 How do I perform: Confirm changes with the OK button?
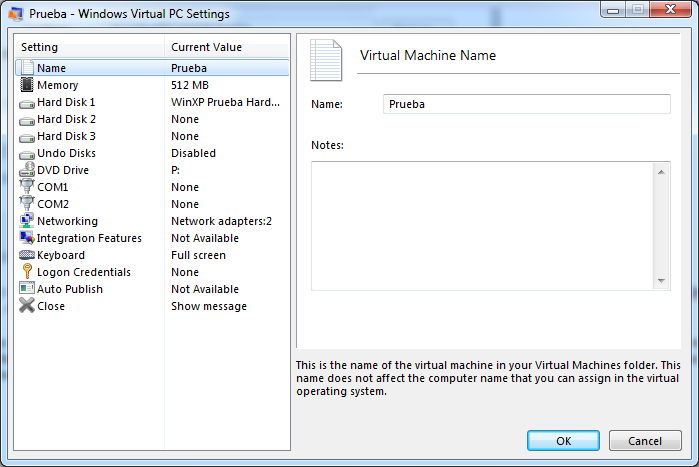click(x=563, y=441)
